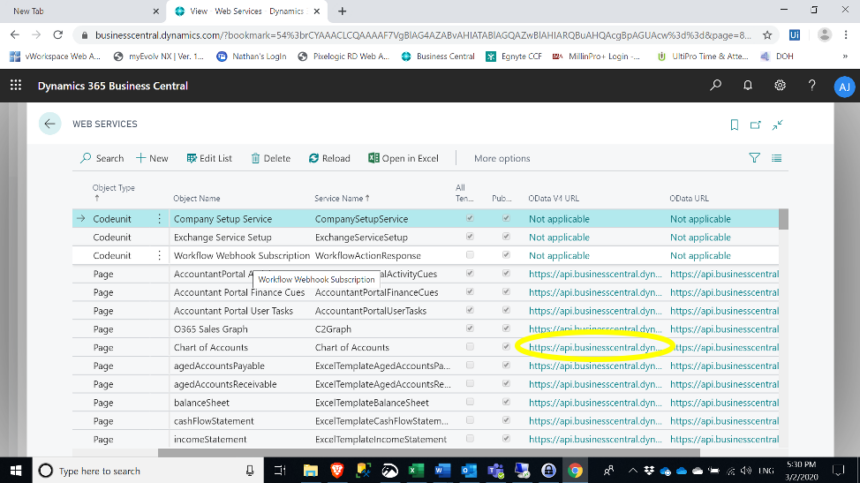Screen dimensions: 860x483
Task: Toggle Published checkbox for balanceSheet row
Action: pos(506,402)
